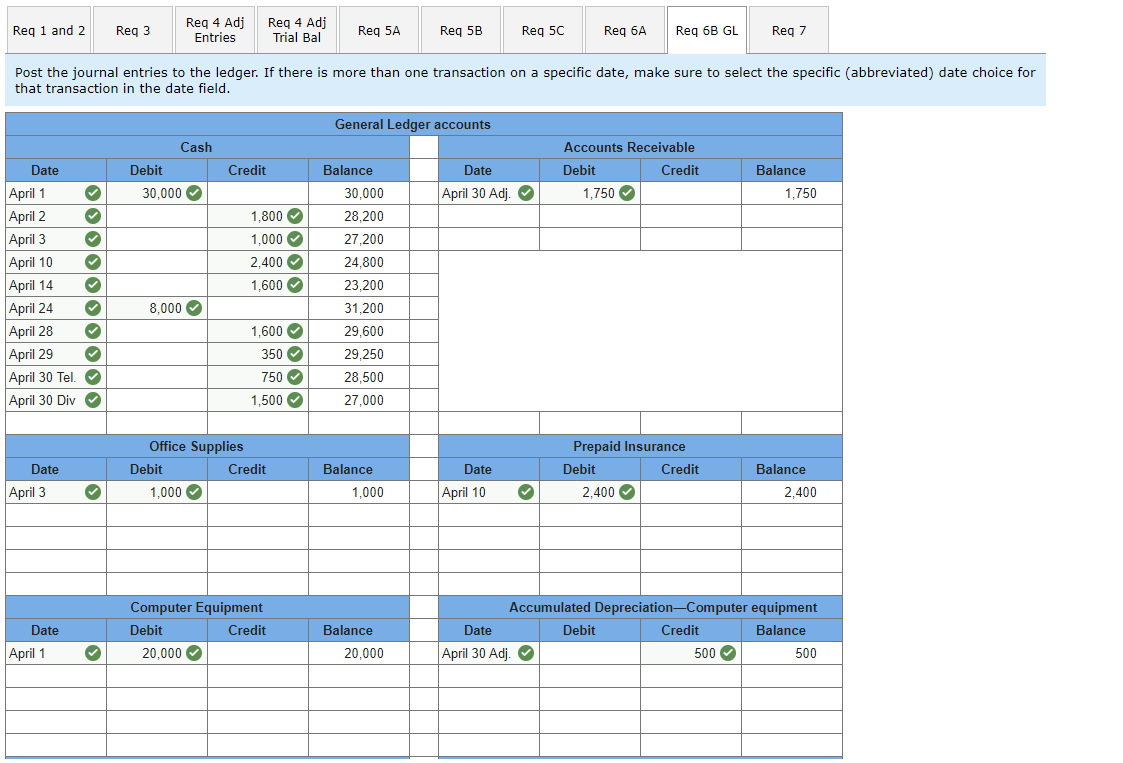Viewport: 1123px width, 763px height.
Task: Open the Req 4 Adj Trial Bal tab
Action: 296,29
